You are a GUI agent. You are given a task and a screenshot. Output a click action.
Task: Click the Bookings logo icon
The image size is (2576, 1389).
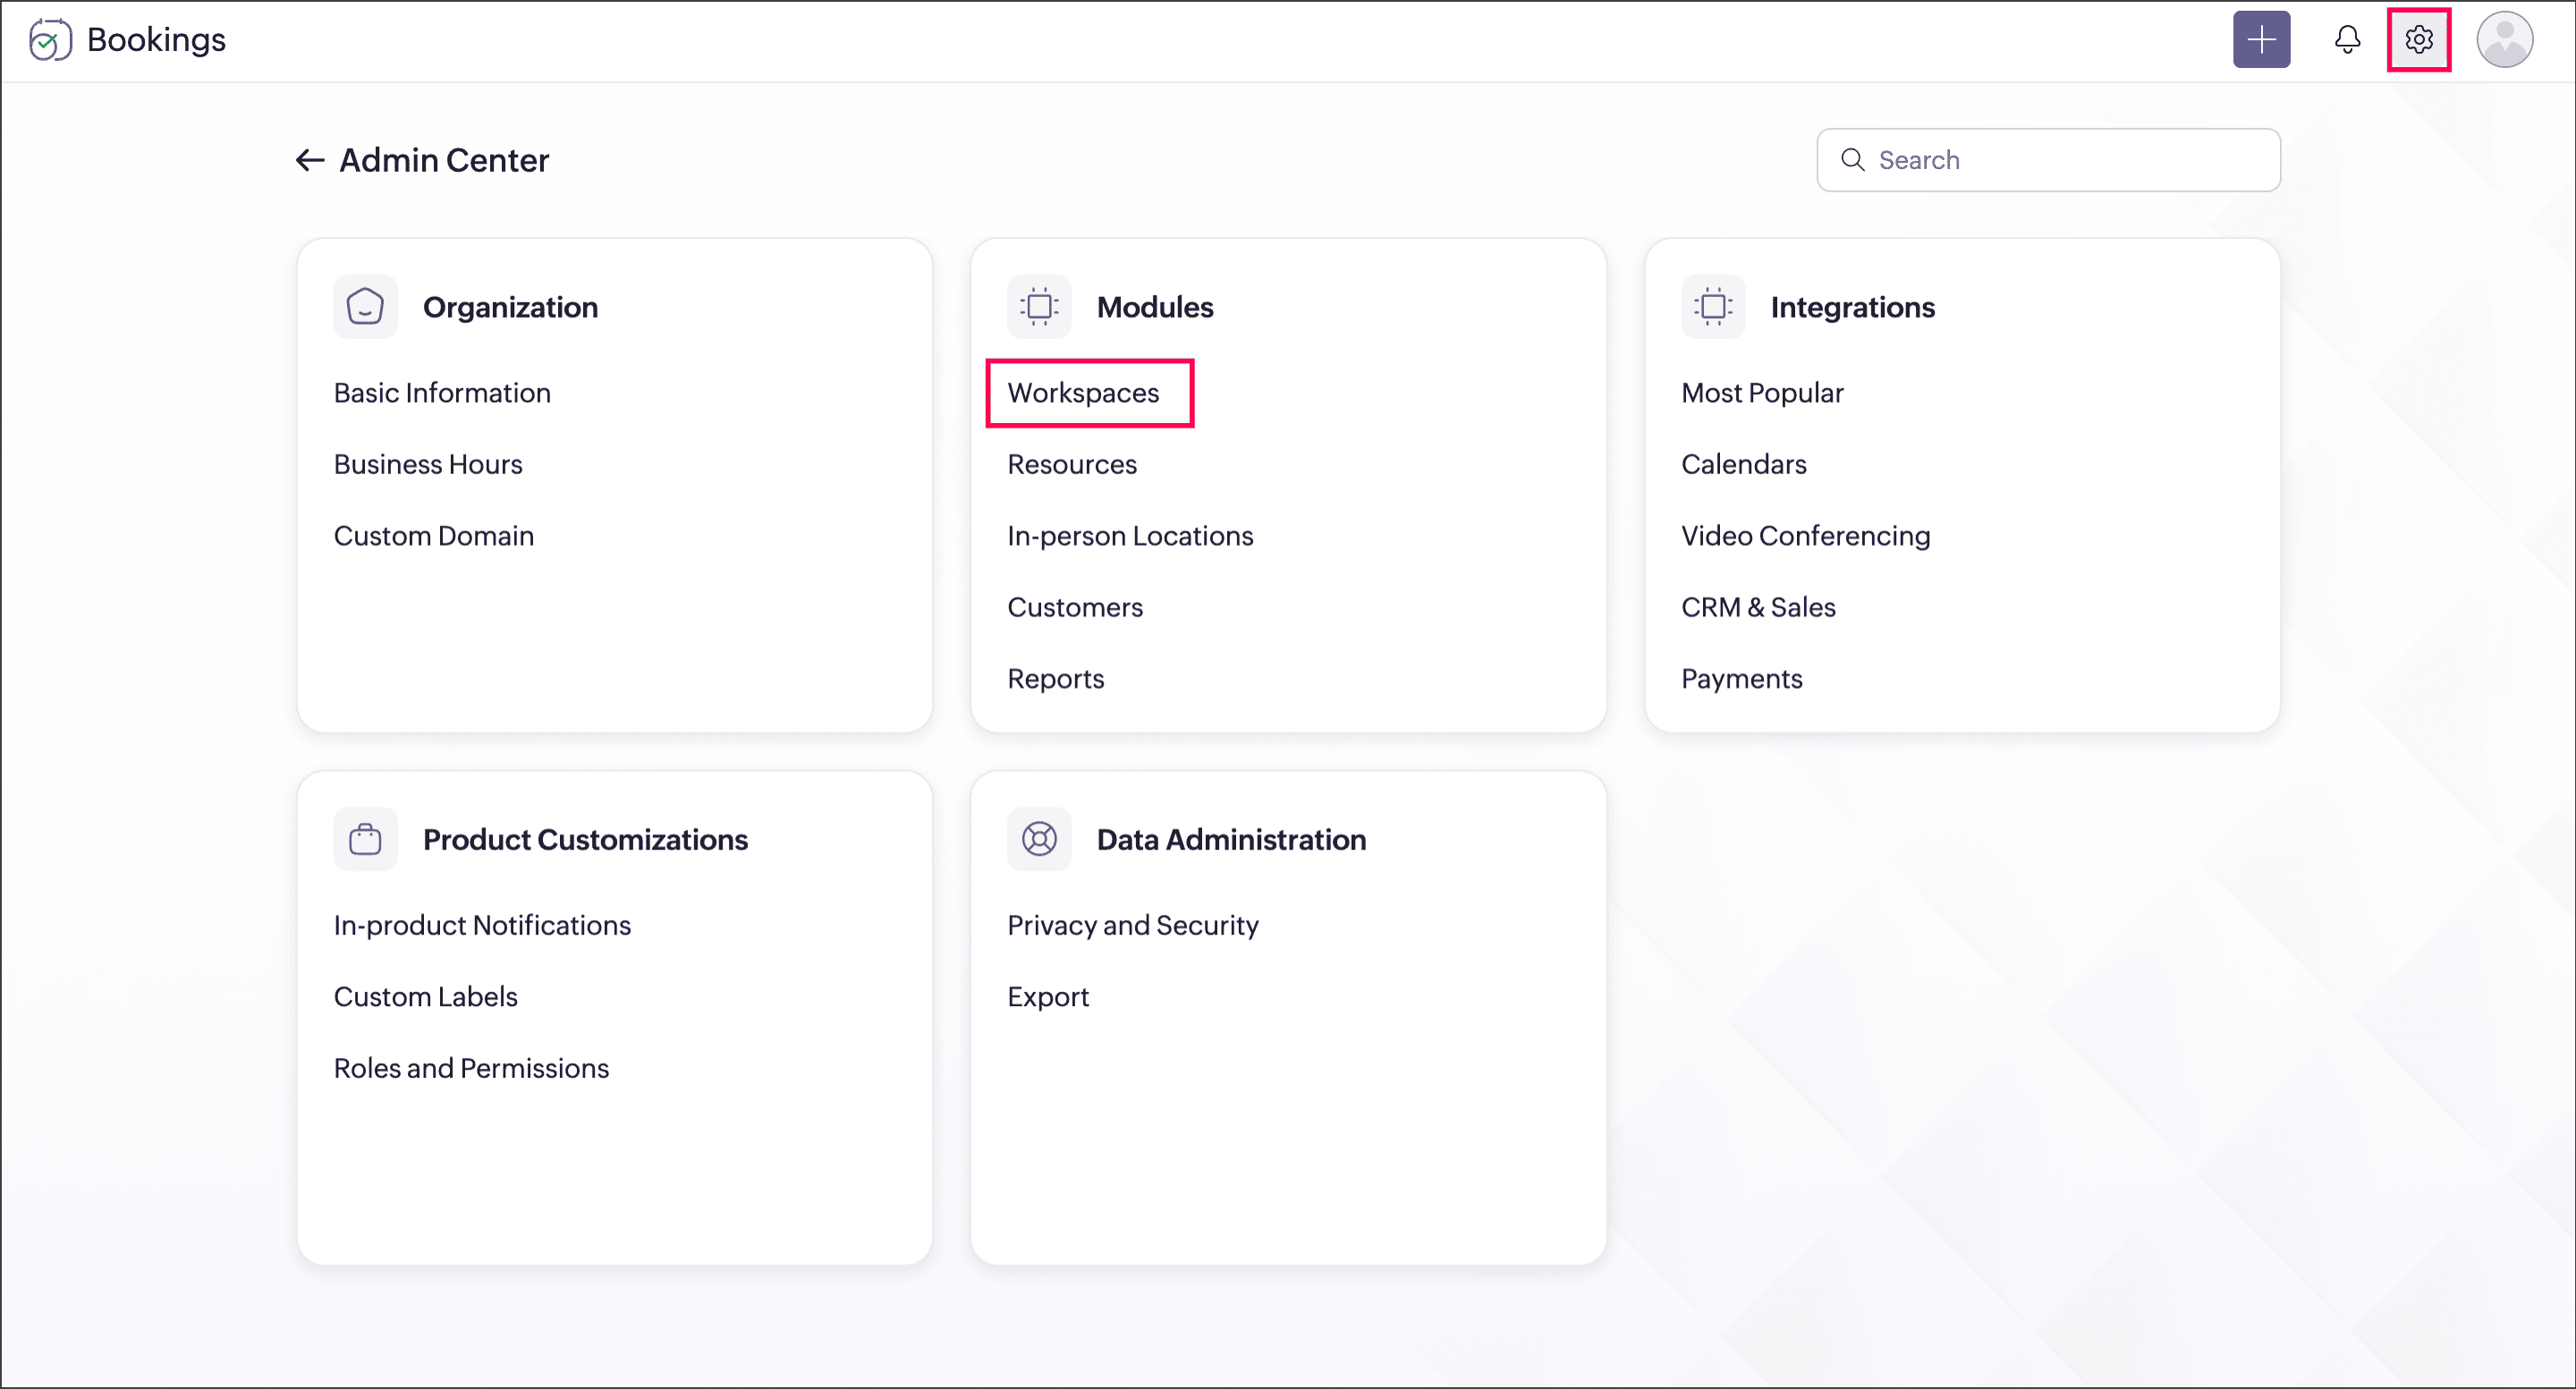tap(49, 40)
